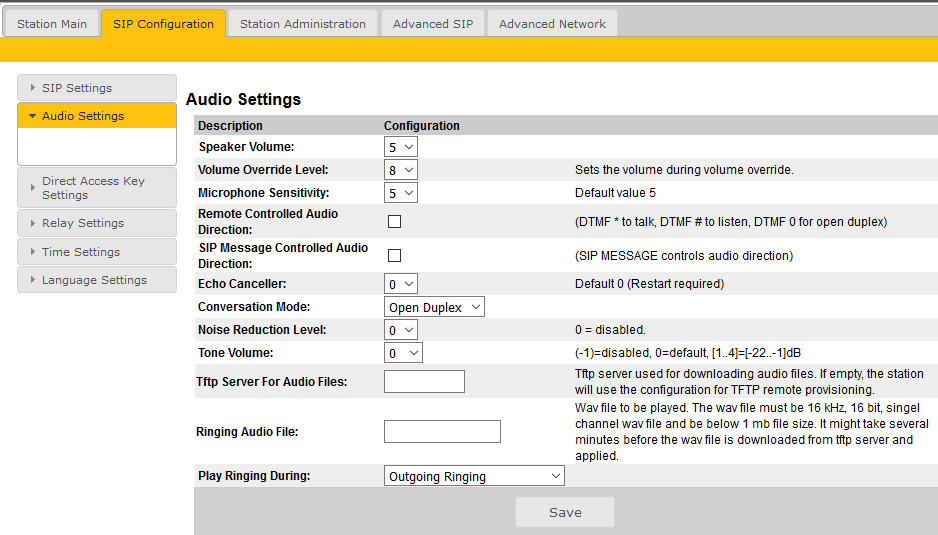The width and height of the screenshot is (938, 535).
Task: Open the Speaker Volume dropdown
Action: coord(401,147)
